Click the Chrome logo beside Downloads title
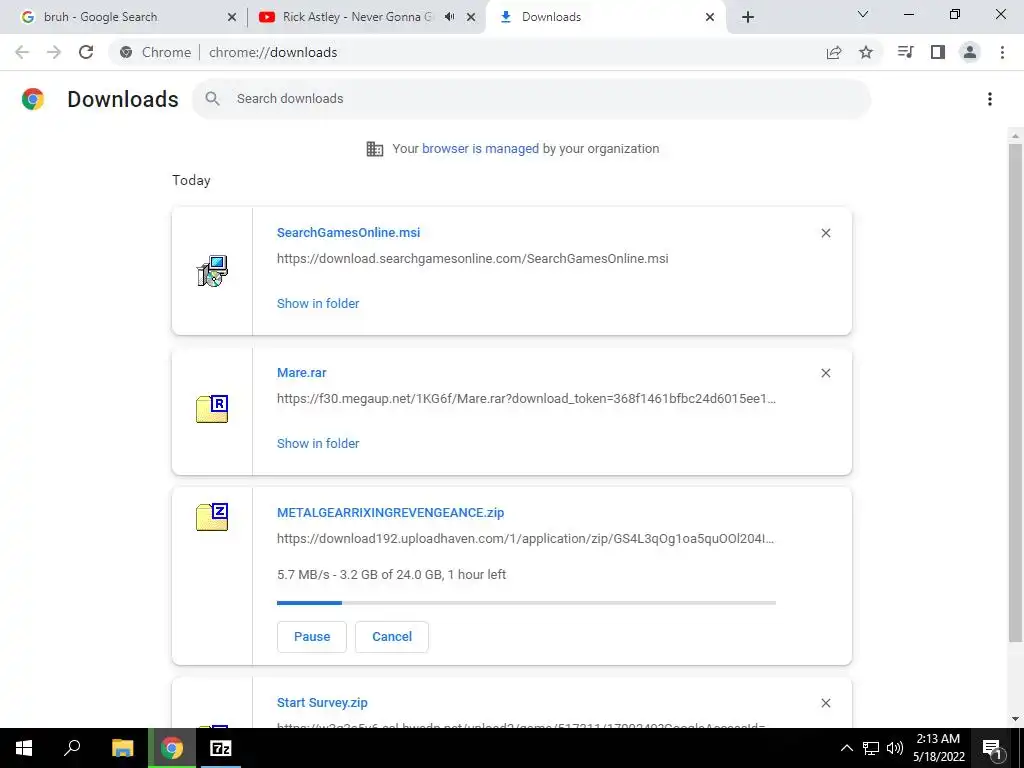This screenshot has width=1024, height=768. pos(33,99)
